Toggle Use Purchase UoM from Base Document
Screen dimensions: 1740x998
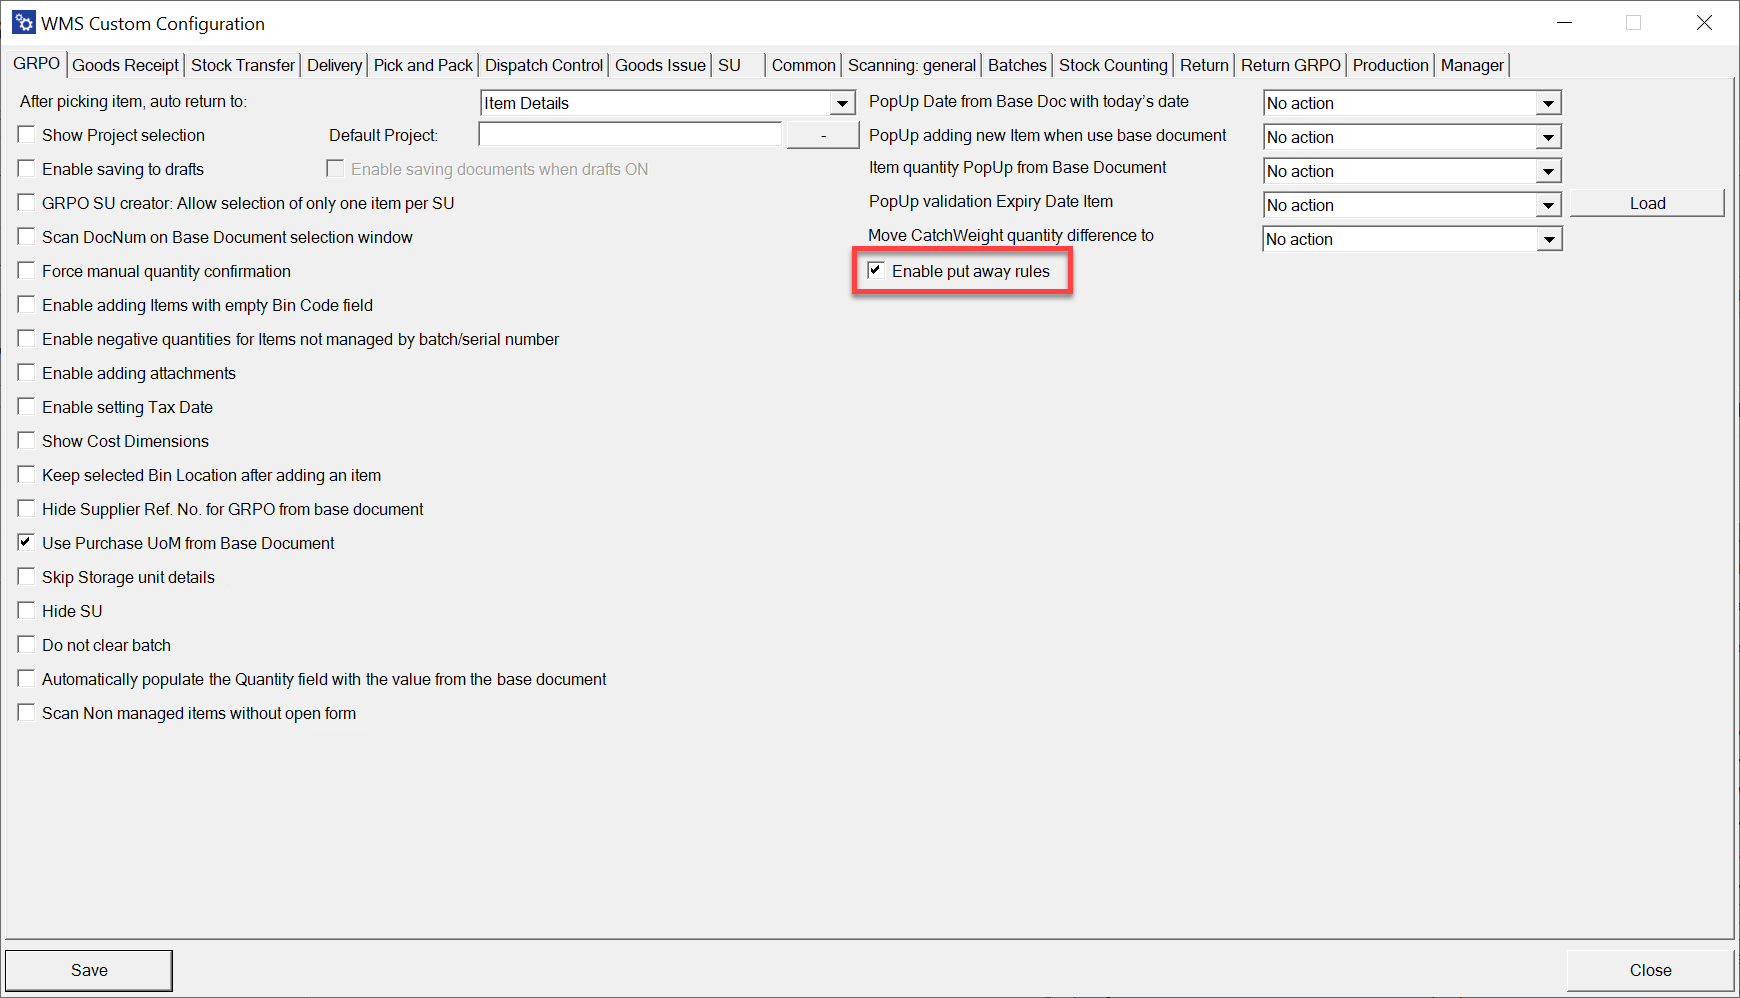tap(27, 543)
